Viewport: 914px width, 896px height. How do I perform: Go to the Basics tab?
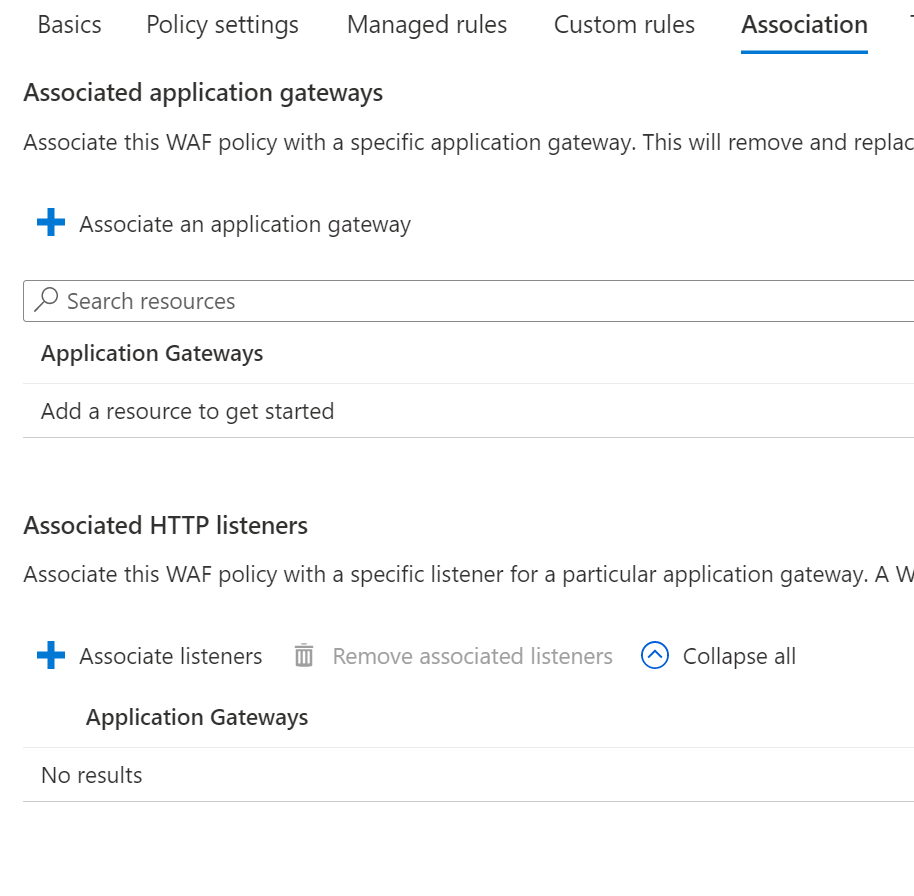tap(68, 25)
